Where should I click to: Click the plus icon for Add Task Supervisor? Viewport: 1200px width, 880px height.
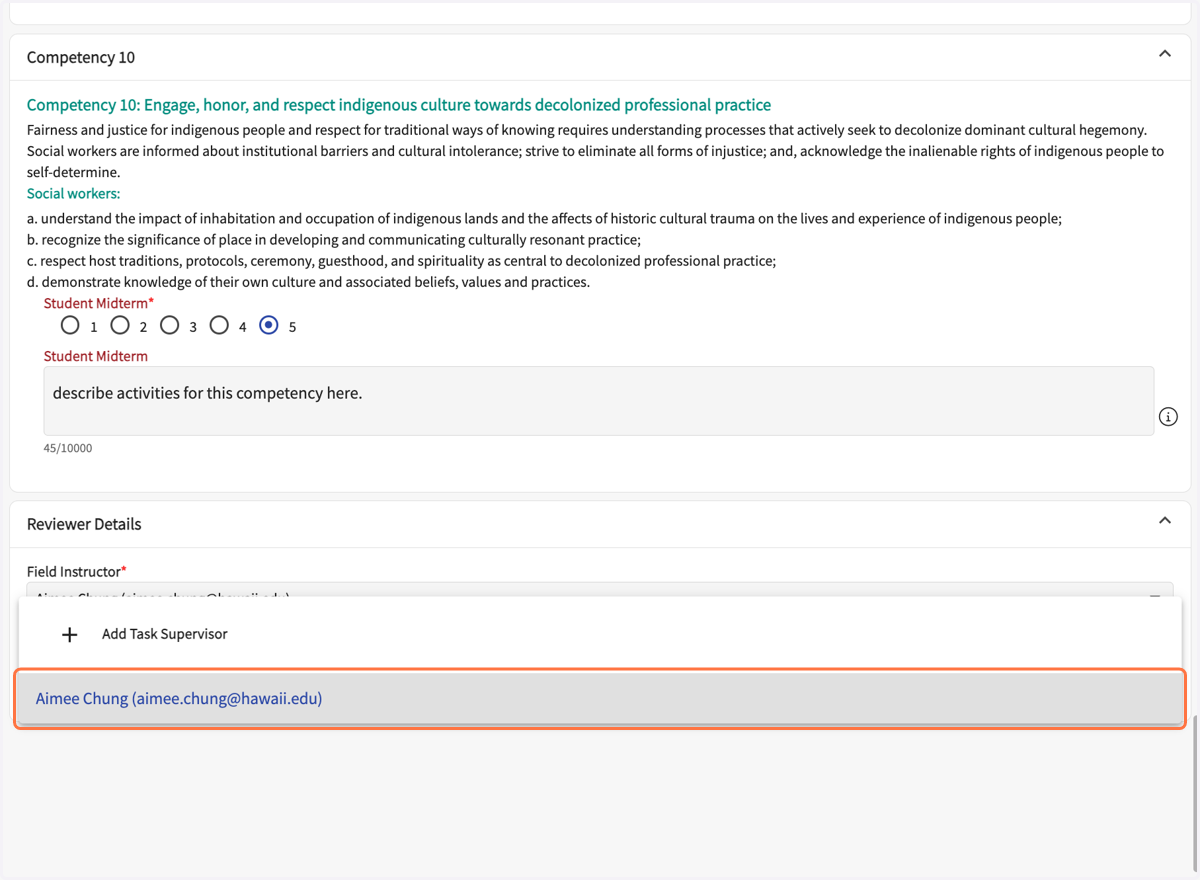(69, 634)
